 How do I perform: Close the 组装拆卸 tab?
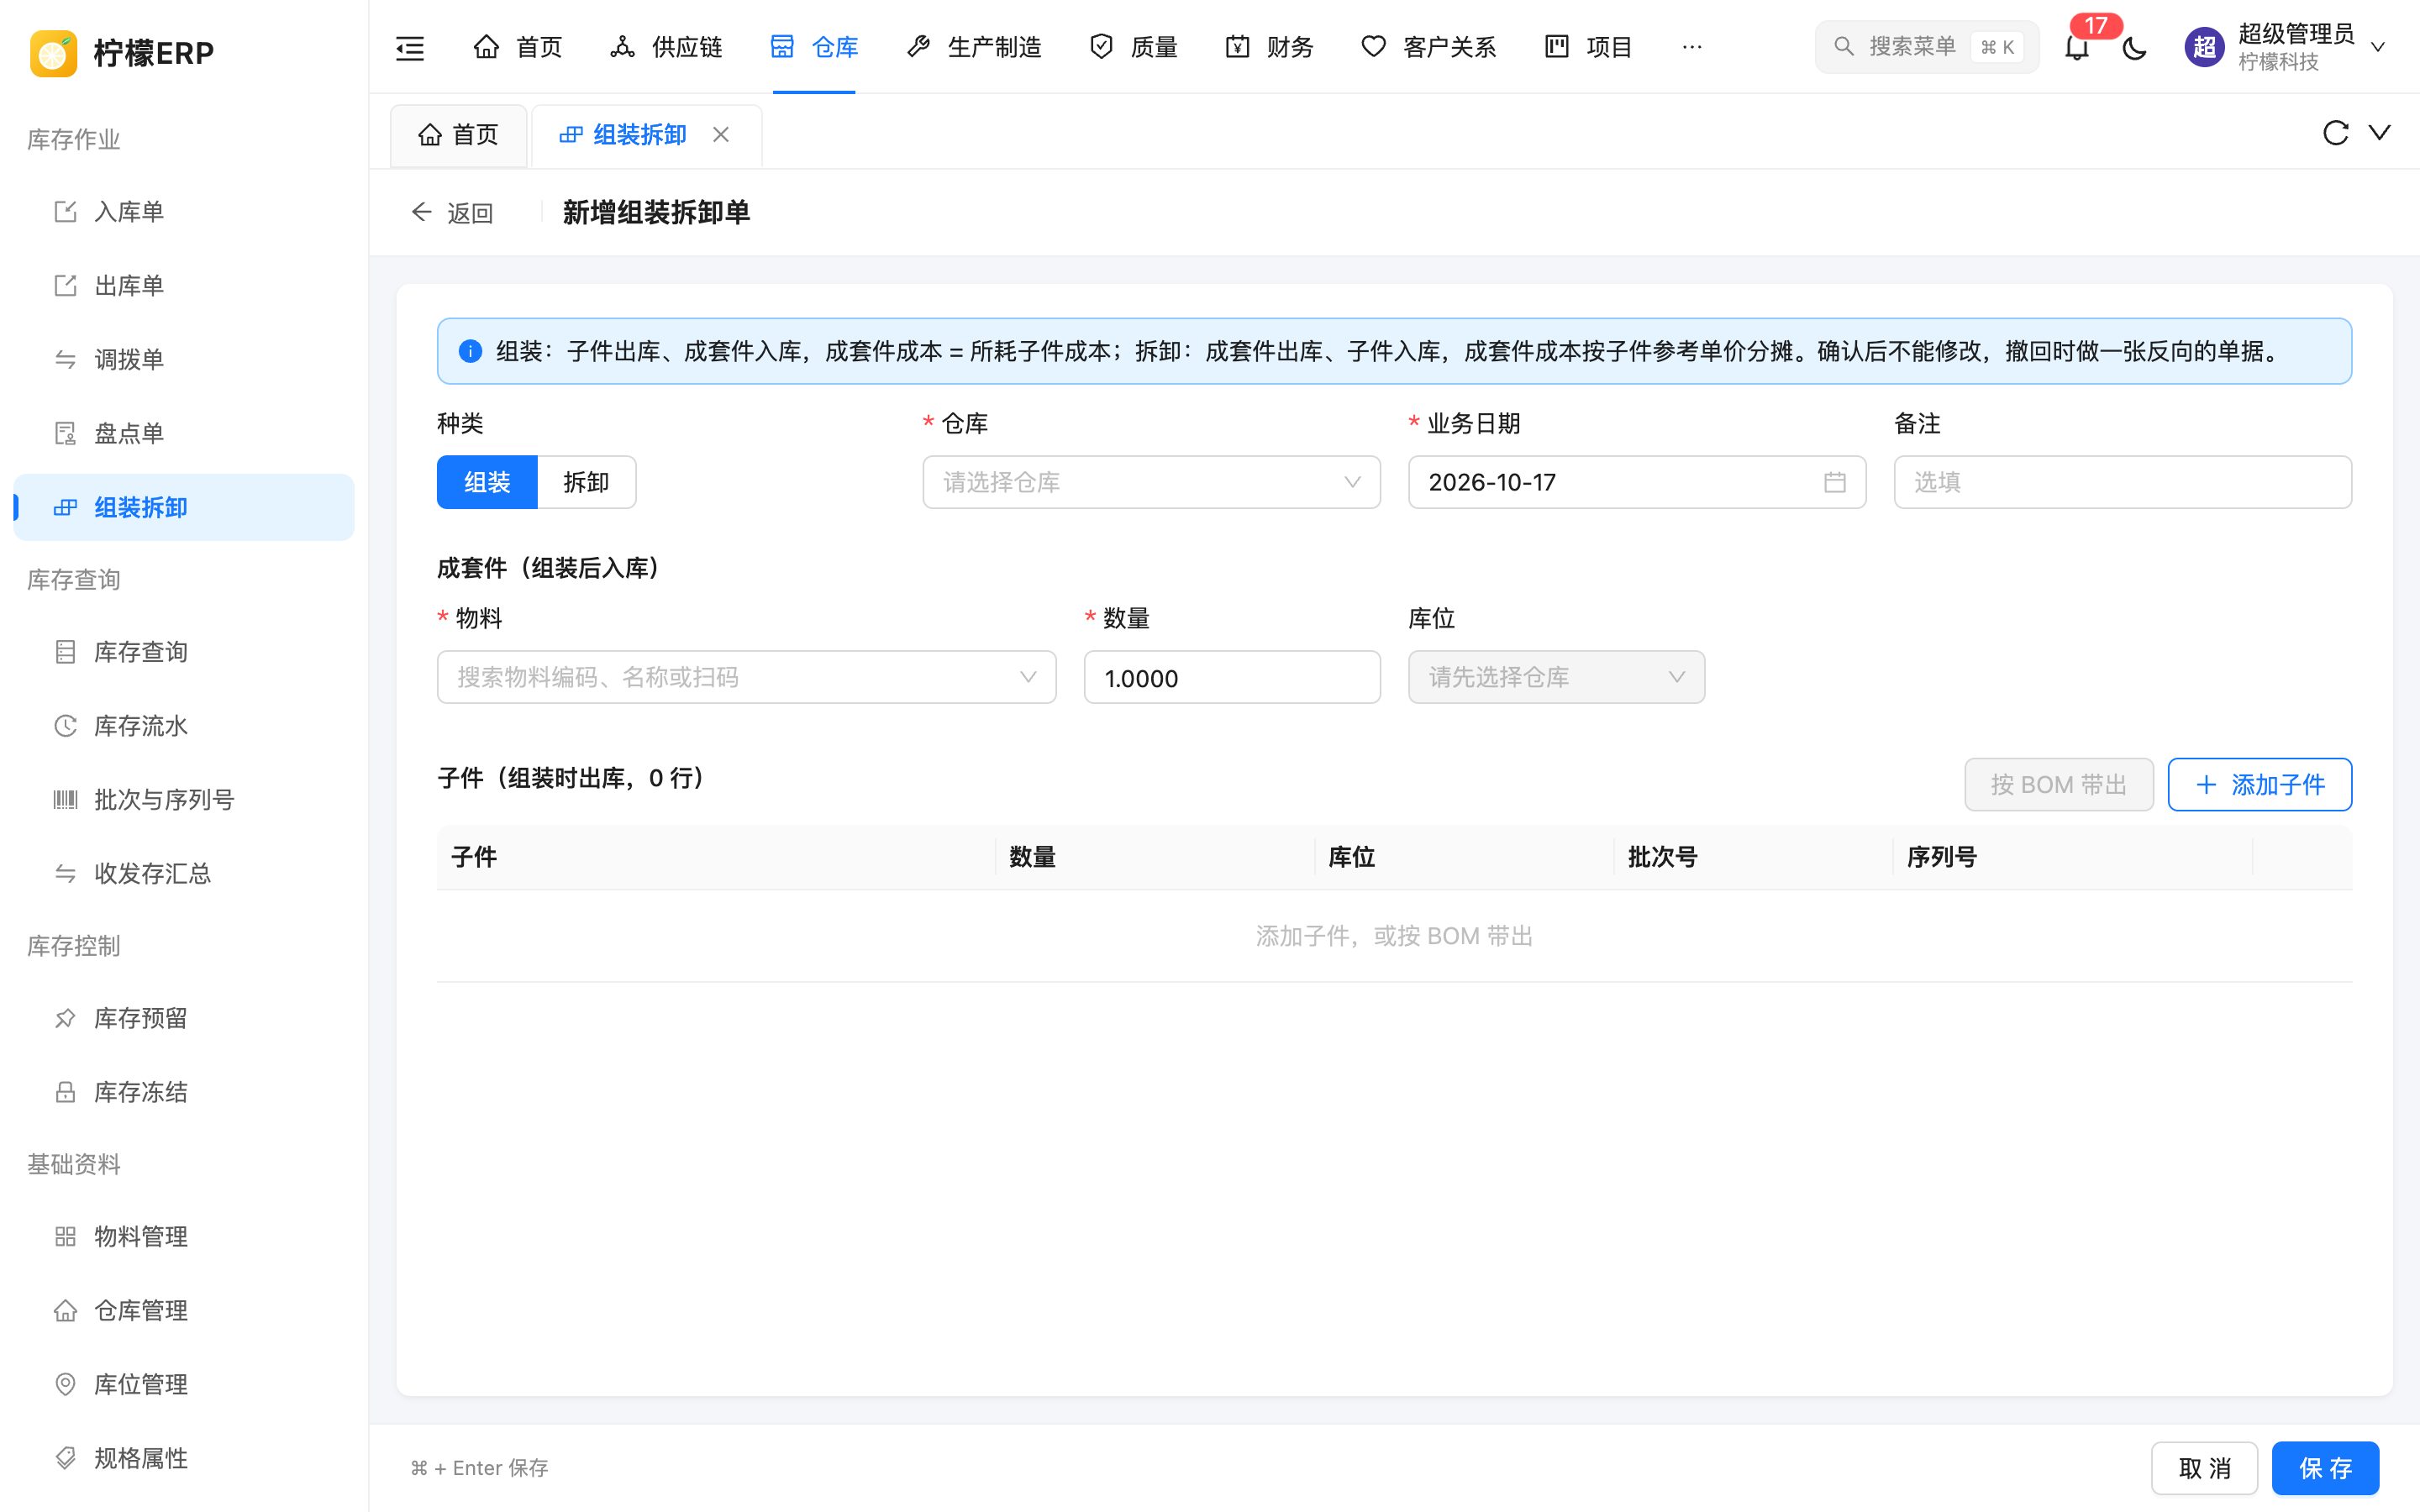pyautogui.click(x=721, y=134)
